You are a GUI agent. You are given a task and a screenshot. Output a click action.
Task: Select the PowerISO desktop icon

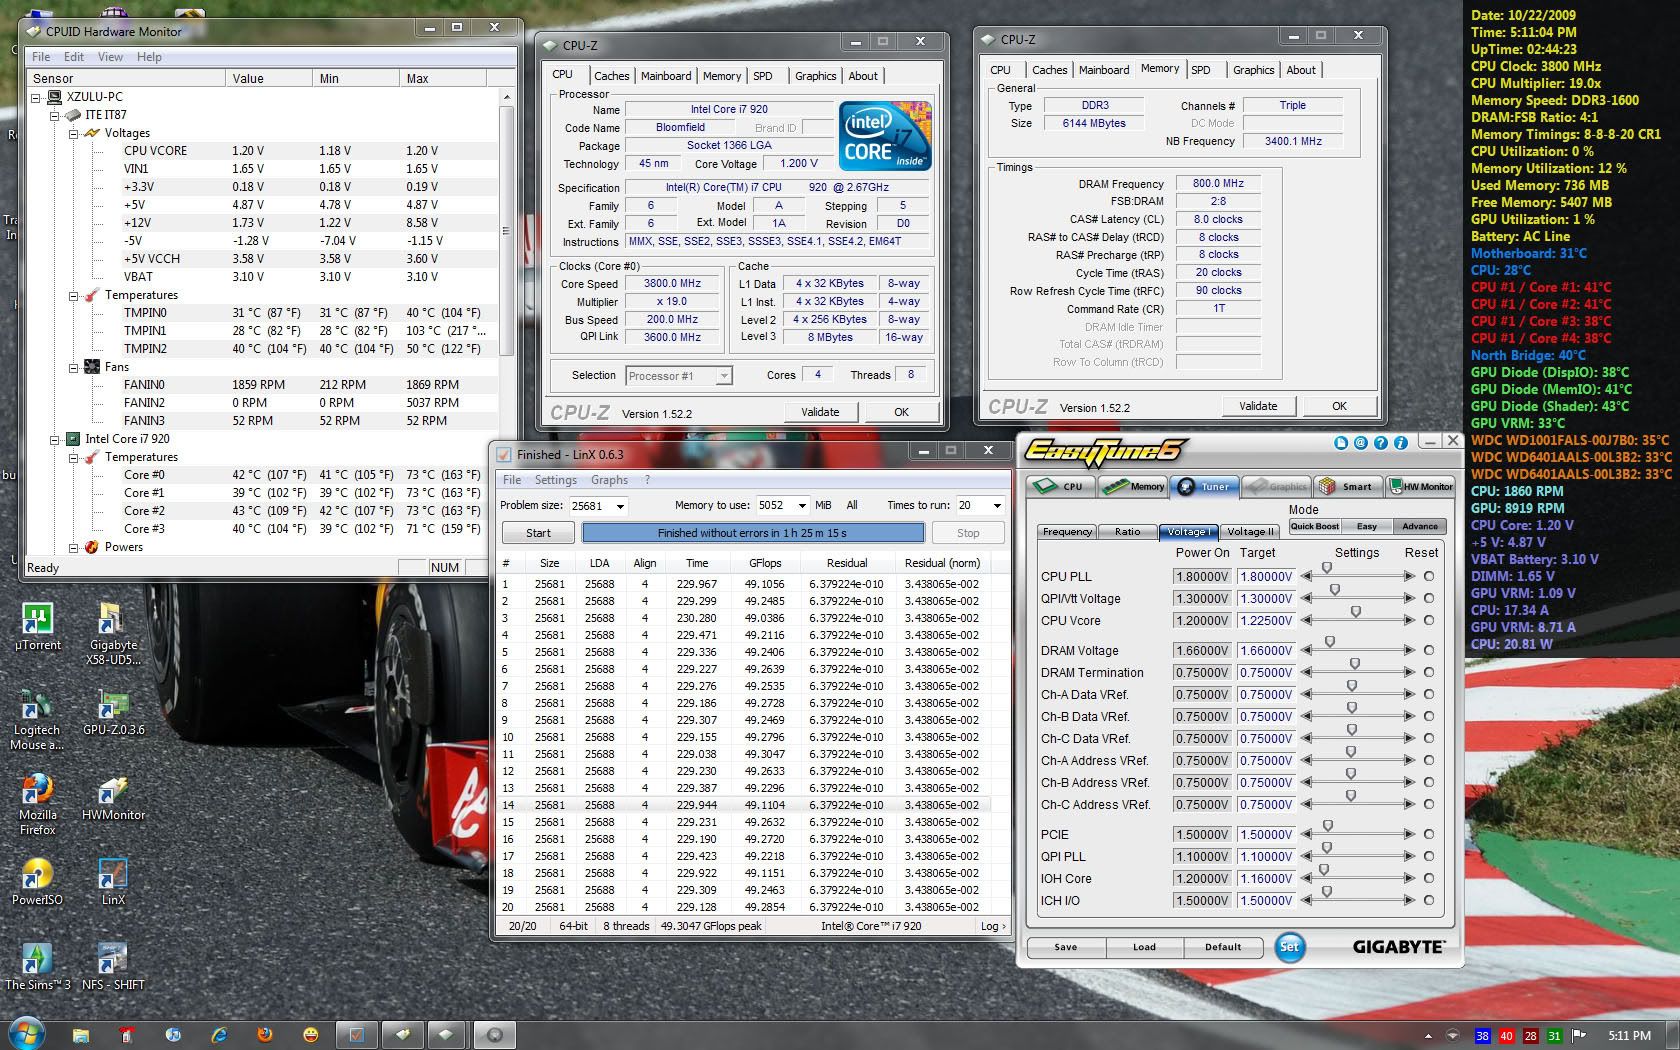[37, 882]
